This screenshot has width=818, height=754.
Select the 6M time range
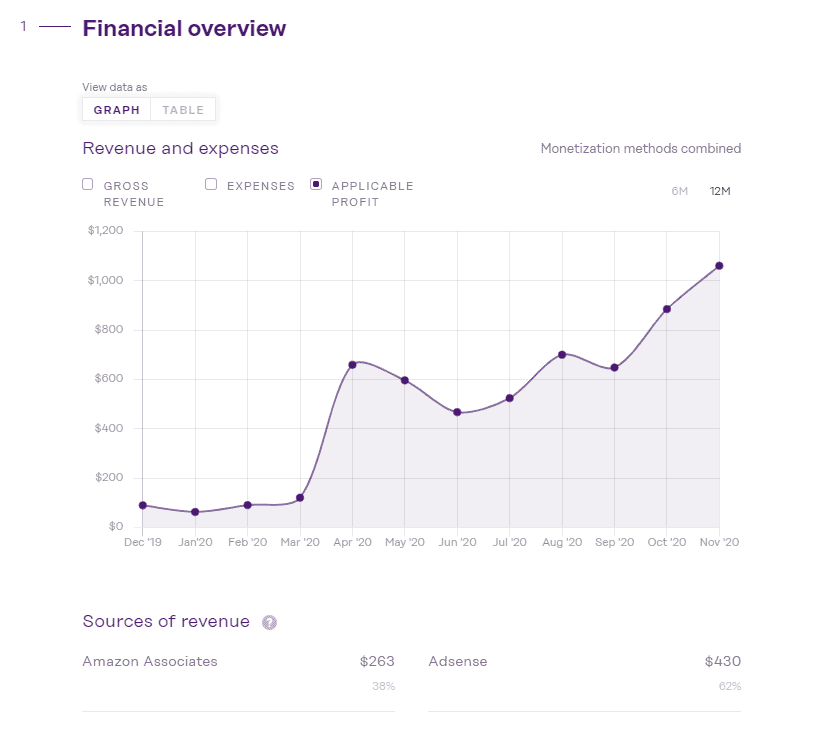point(679,192)
